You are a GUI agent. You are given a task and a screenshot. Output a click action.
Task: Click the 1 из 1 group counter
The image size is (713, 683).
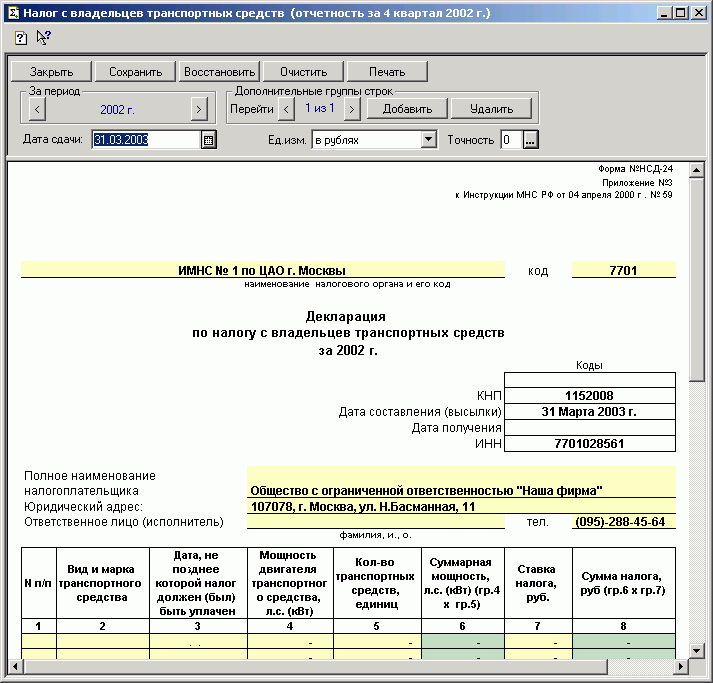pos(320,109)
